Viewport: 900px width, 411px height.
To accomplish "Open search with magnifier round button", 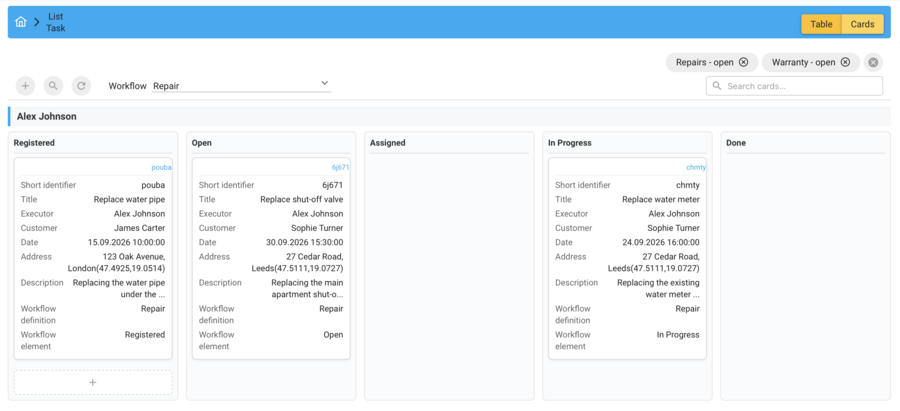I will (x=53, y=86).
